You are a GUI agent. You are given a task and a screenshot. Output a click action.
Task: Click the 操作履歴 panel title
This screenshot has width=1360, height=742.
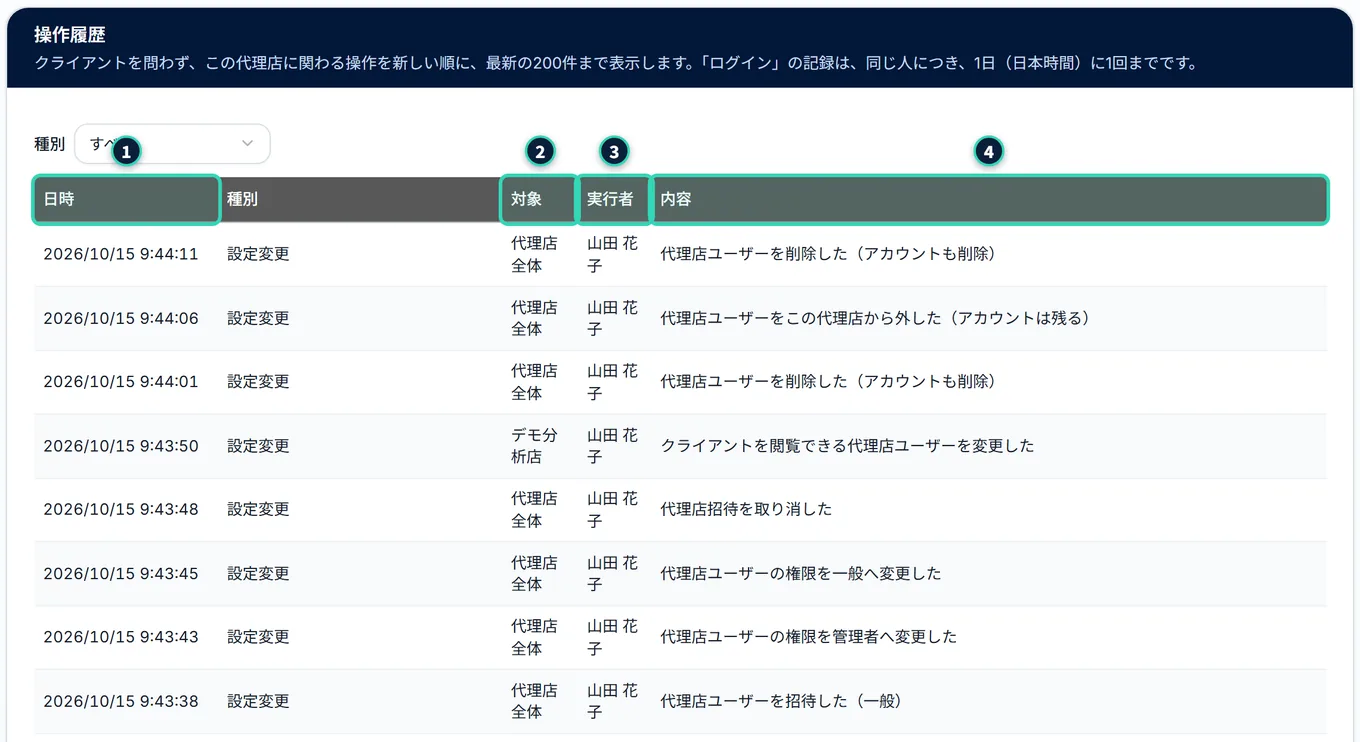click(x=70, y=35)
